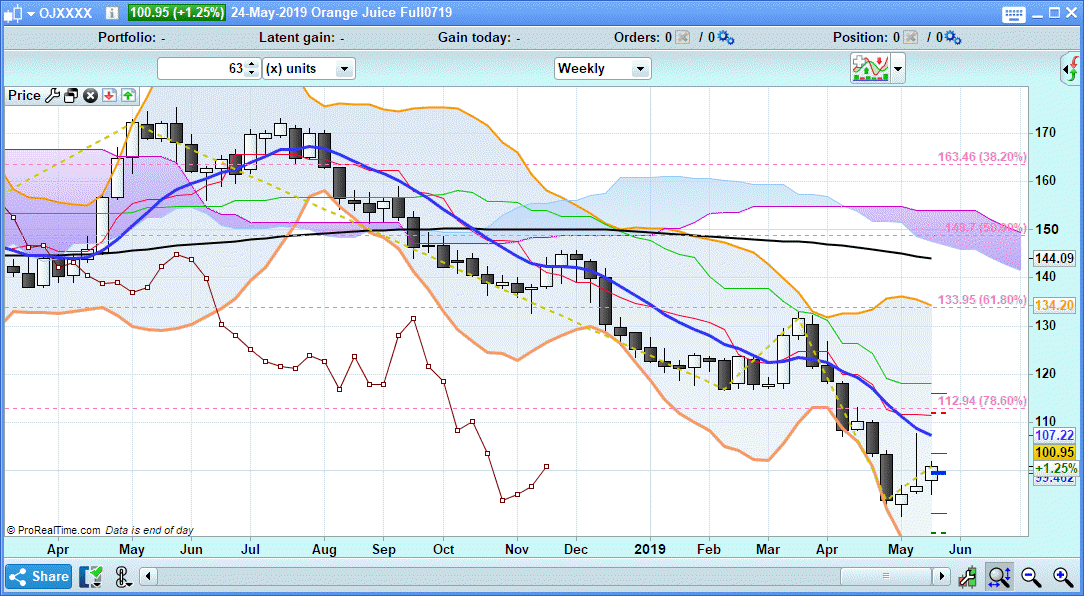
Task: Click the 100.95 current price label
Action: coord(1055,452)
